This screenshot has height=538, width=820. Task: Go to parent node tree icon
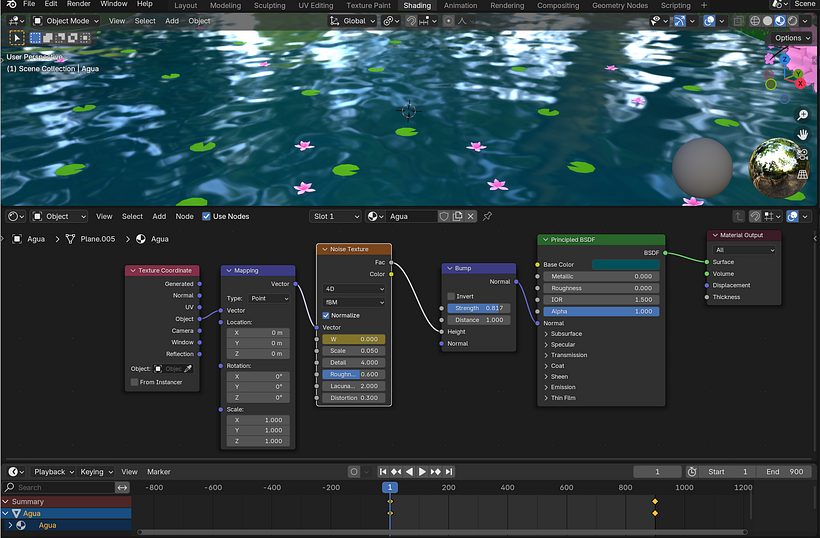(x=738, y=216)
